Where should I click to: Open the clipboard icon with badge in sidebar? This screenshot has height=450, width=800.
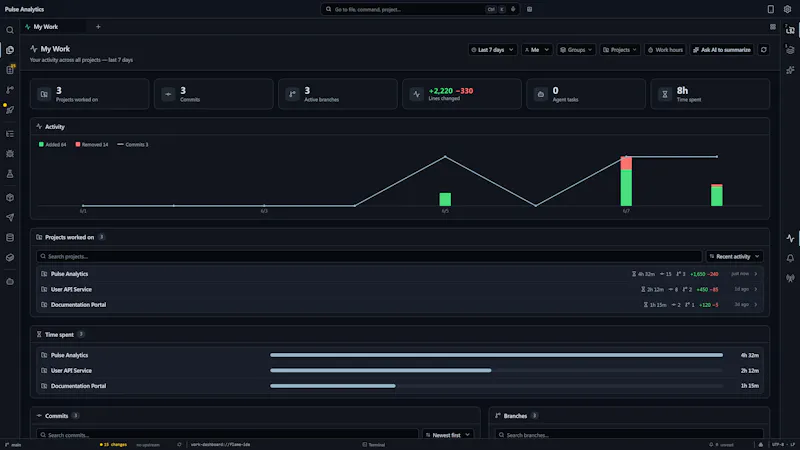10,69
